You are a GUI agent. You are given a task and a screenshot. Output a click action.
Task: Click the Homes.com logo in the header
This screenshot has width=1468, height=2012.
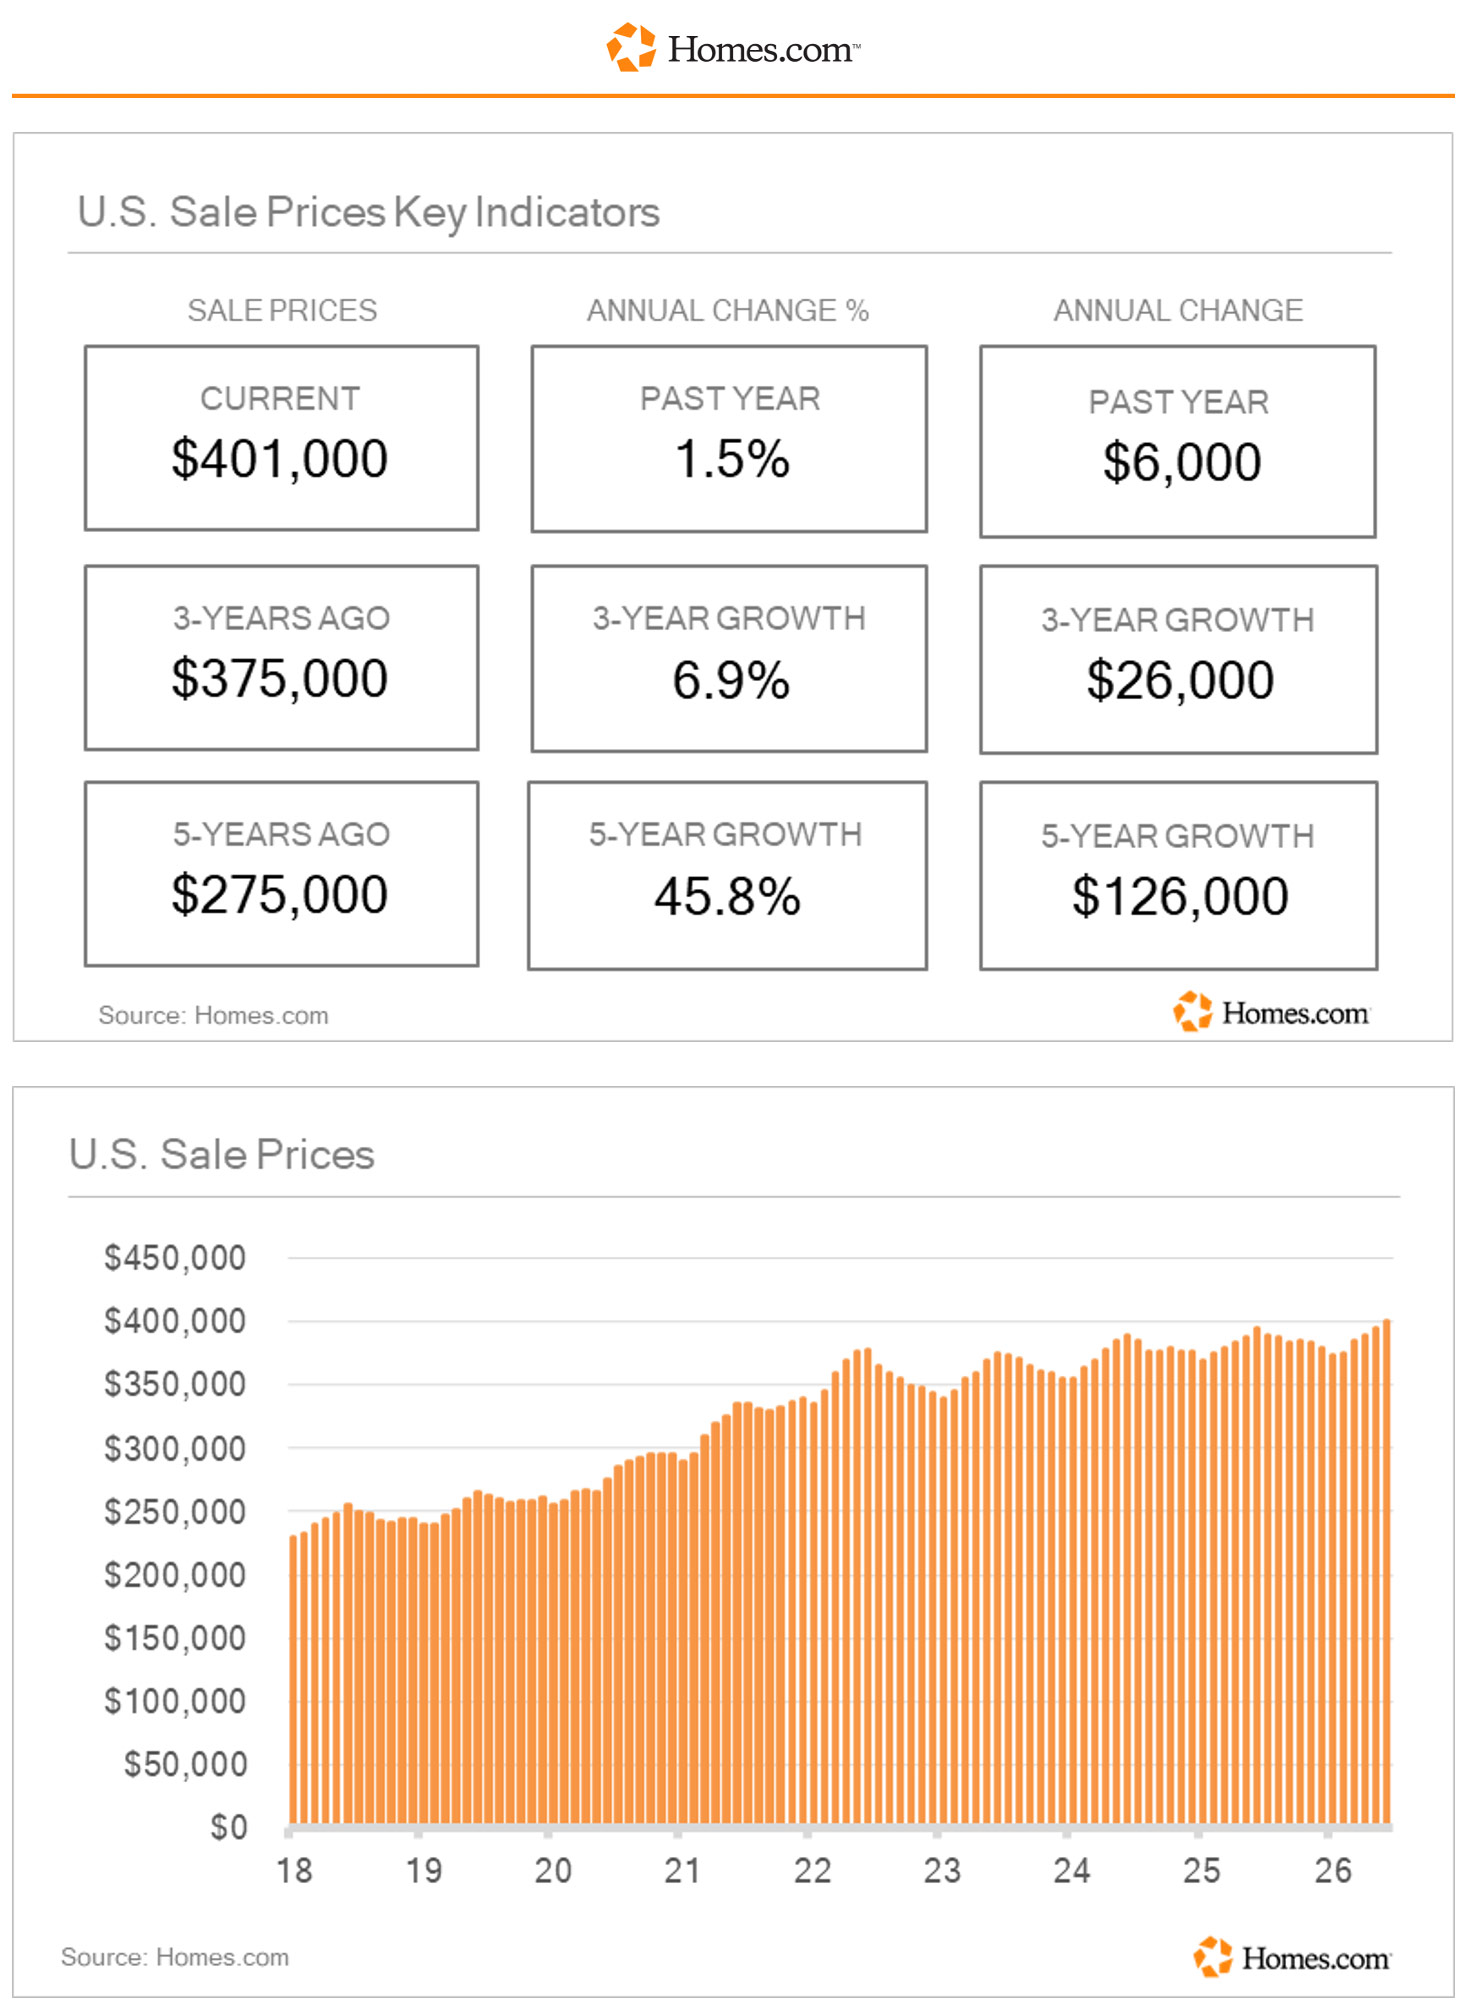(733, 47)
